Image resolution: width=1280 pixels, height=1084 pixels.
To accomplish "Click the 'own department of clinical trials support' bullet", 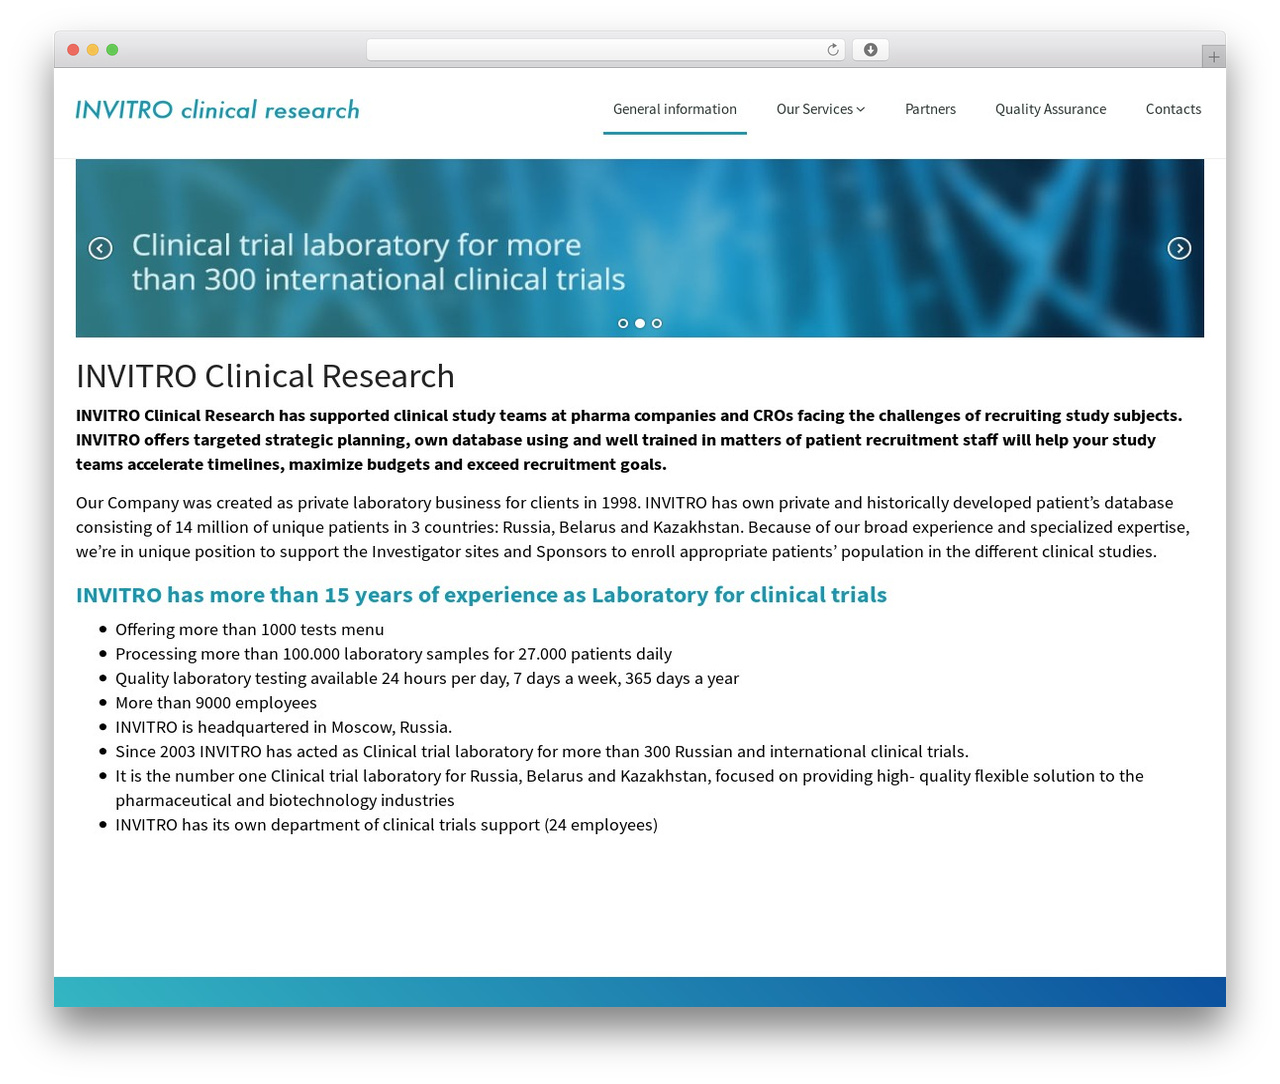I will pos(386,825).
